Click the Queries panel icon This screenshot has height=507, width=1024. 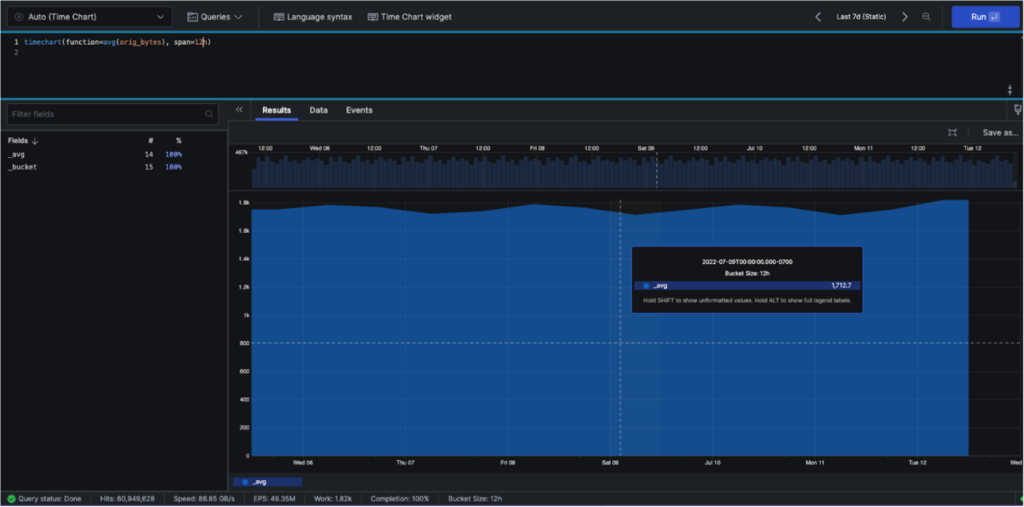click(193, 17)
